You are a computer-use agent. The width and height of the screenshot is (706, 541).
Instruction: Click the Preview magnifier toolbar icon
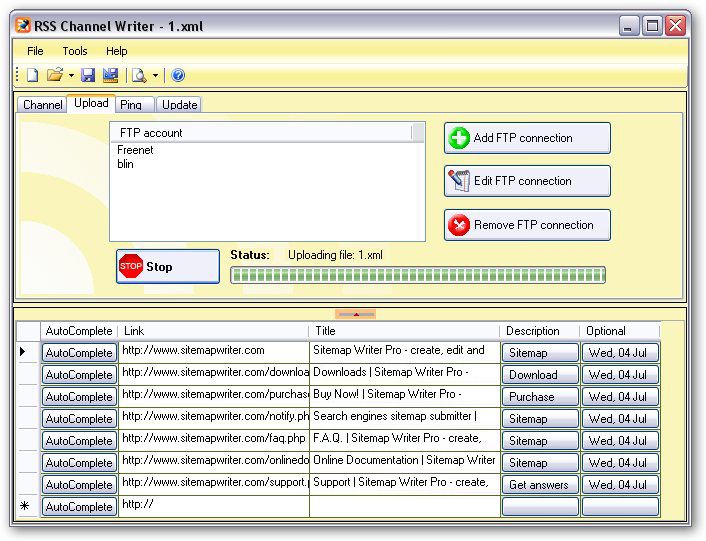[x=139, y=75]
